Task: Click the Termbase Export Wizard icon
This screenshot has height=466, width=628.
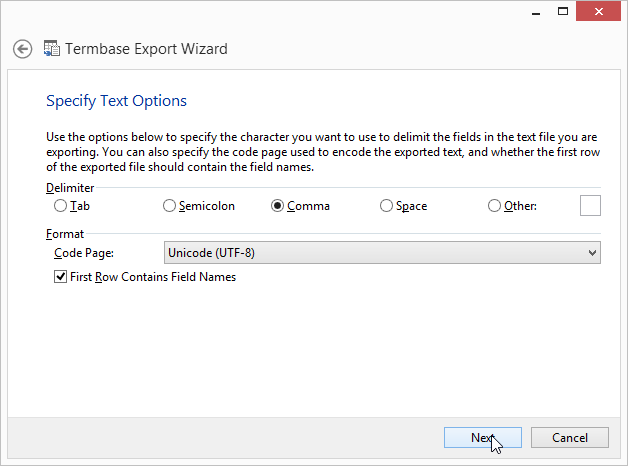Action: tap(52, 48)
